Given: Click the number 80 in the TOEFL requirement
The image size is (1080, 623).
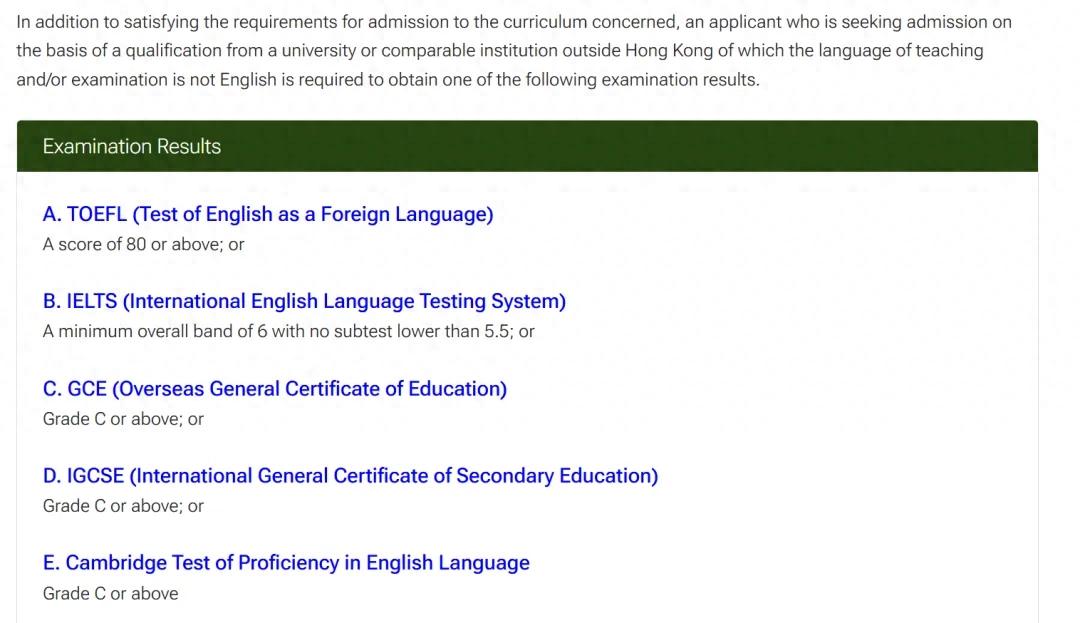Looking at the screenshot, I should [136, 244].
